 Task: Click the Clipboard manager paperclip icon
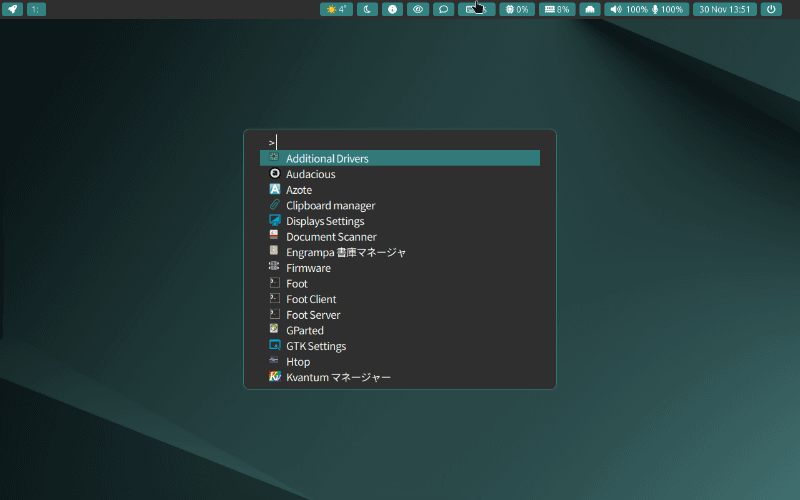274,205
